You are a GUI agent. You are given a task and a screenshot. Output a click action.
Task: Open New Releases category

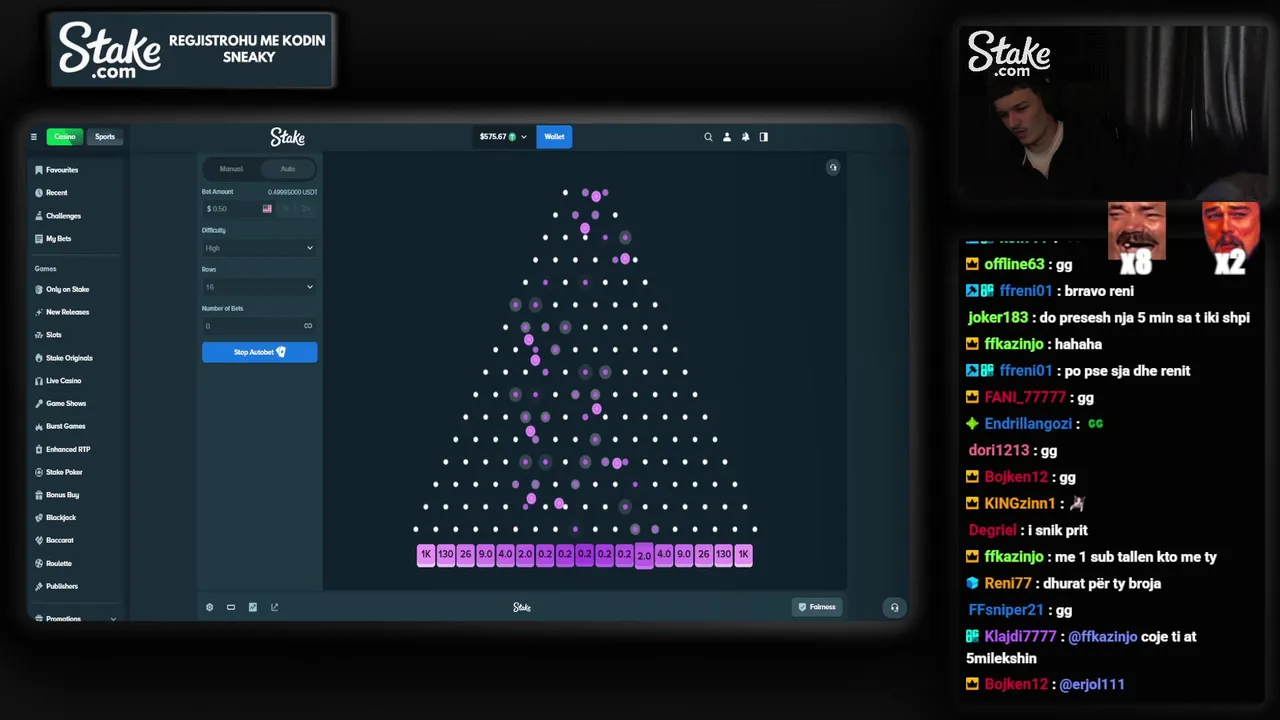click(x=67, y=312)
